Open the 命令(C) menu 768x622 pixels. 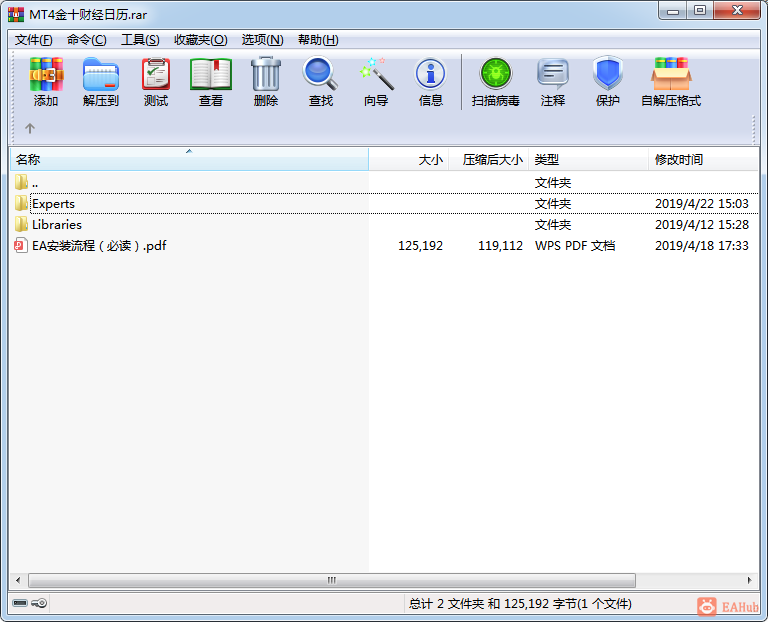[x=87, y=40]
